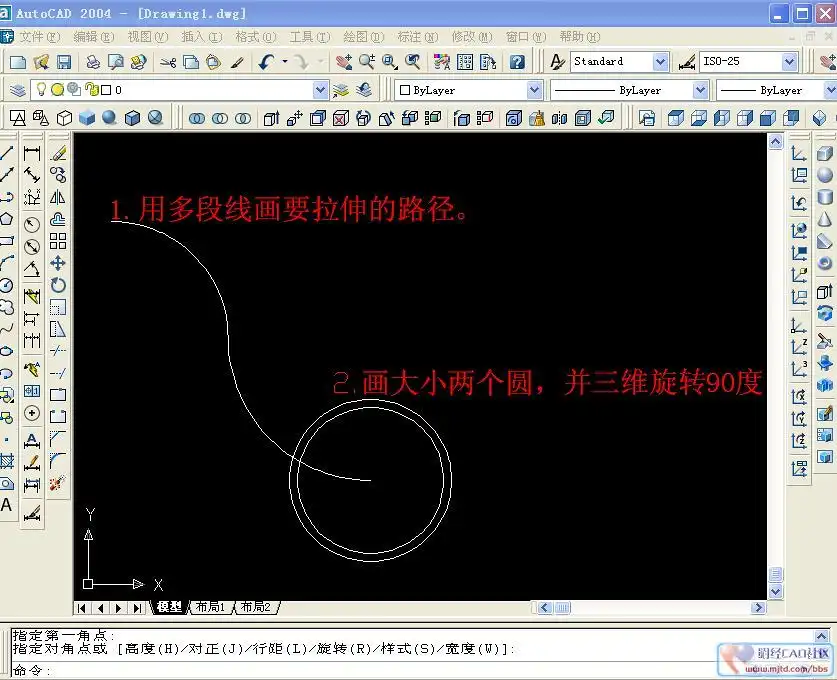837x680 pixels.
Task: Select the Polygon draw tool
Action: click(x=6, y=219)
